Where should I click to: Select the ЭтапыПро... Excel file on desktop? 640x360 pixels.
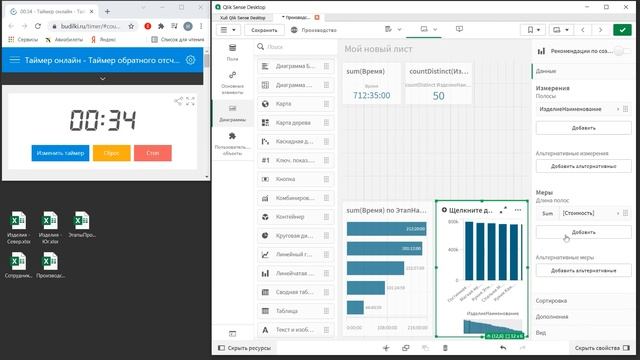point(82,224)
